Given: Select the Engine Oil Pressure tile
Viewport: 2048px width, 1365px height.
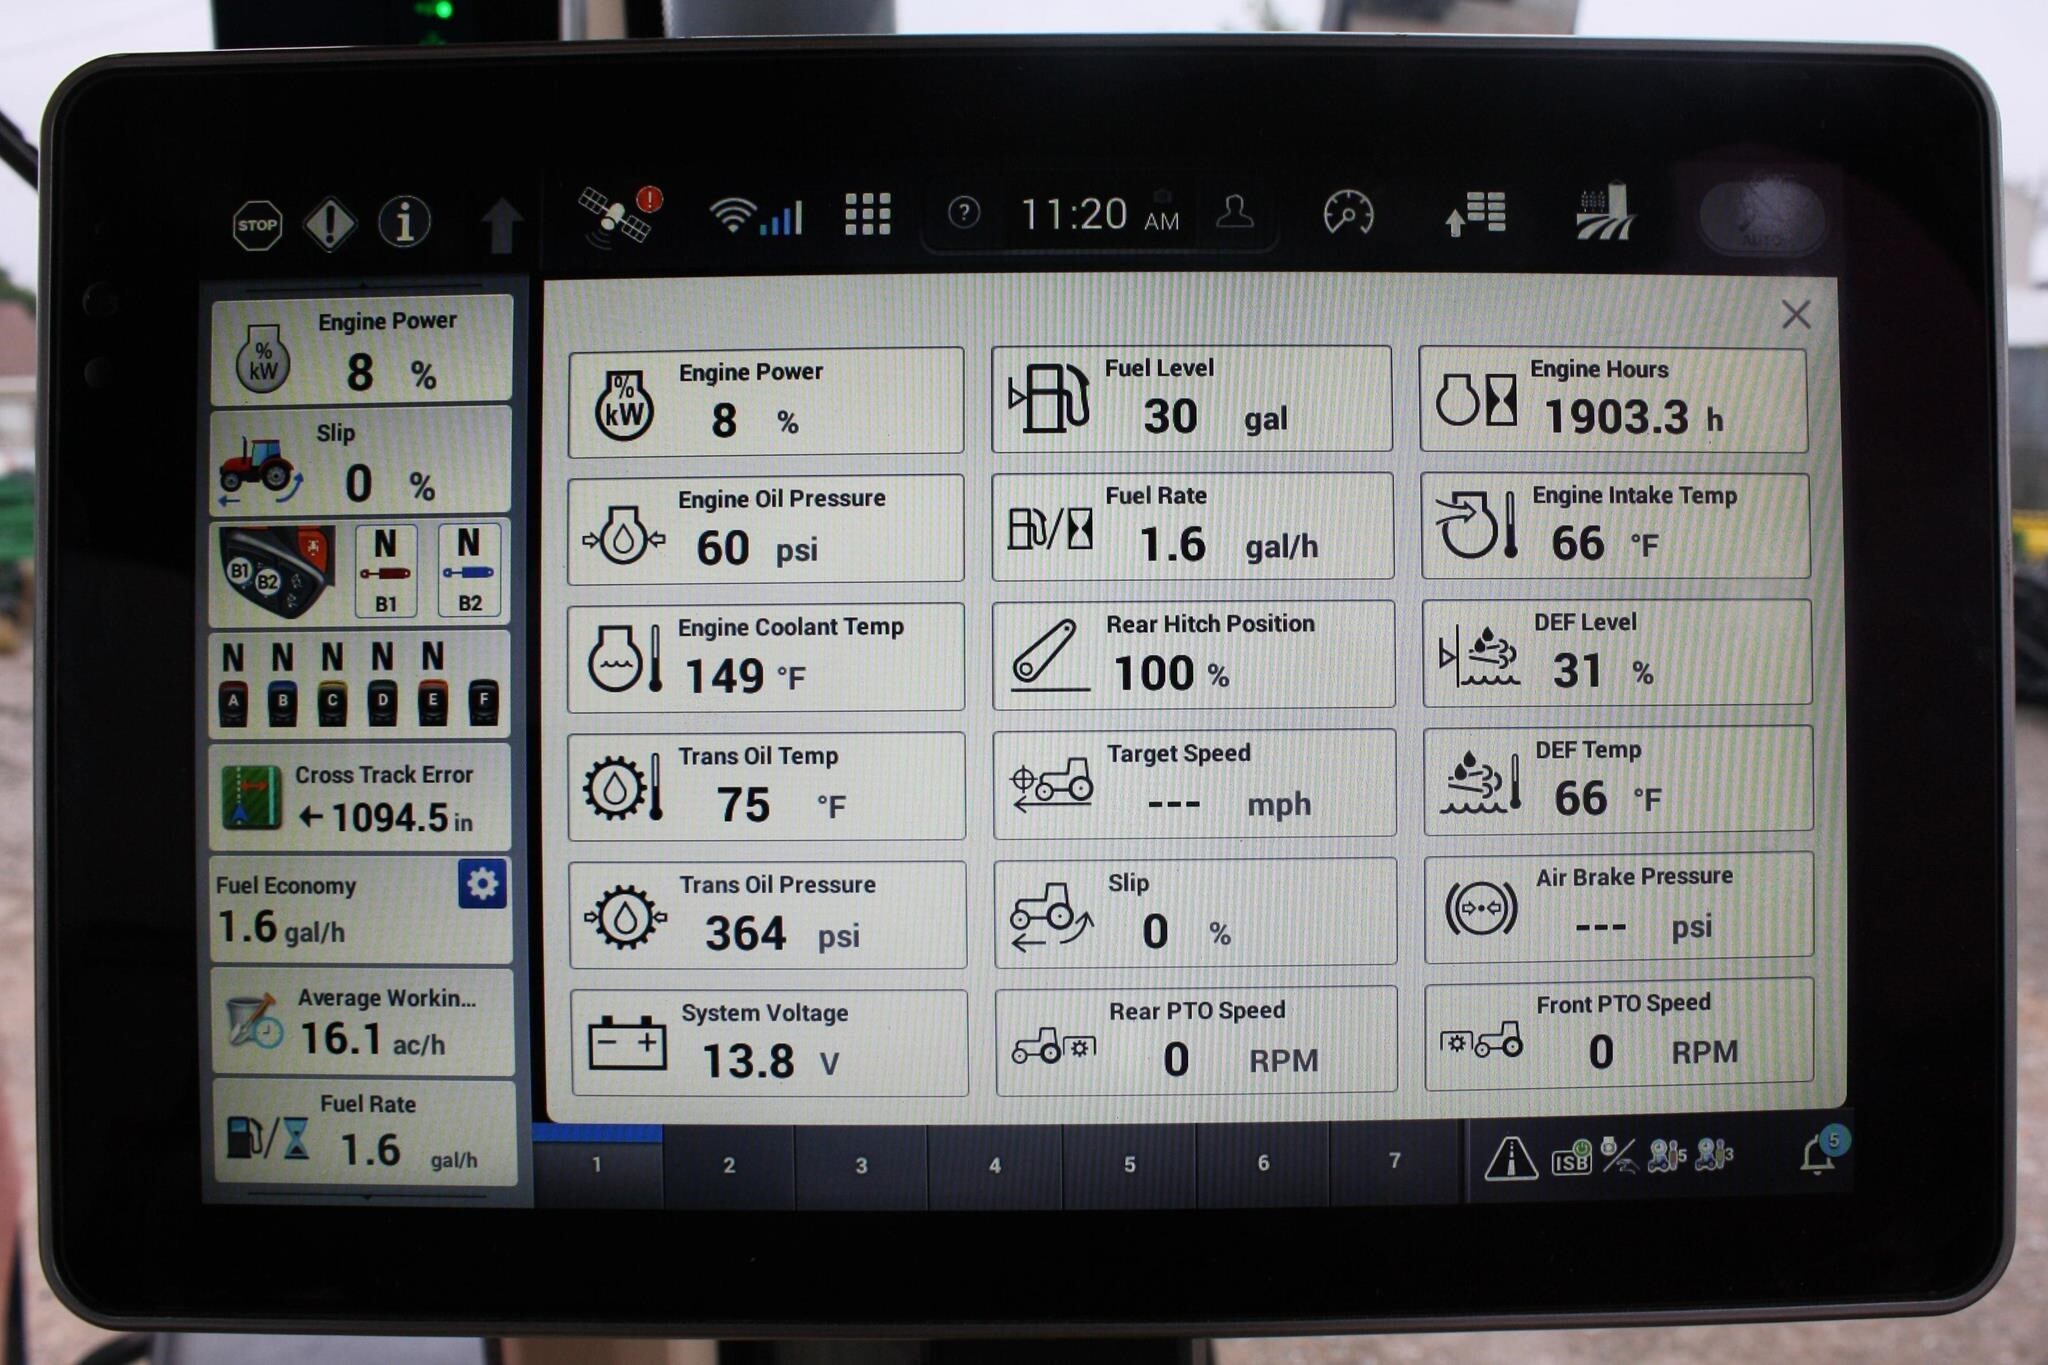Looking at the screenshot, I should [x=766, y=529].
